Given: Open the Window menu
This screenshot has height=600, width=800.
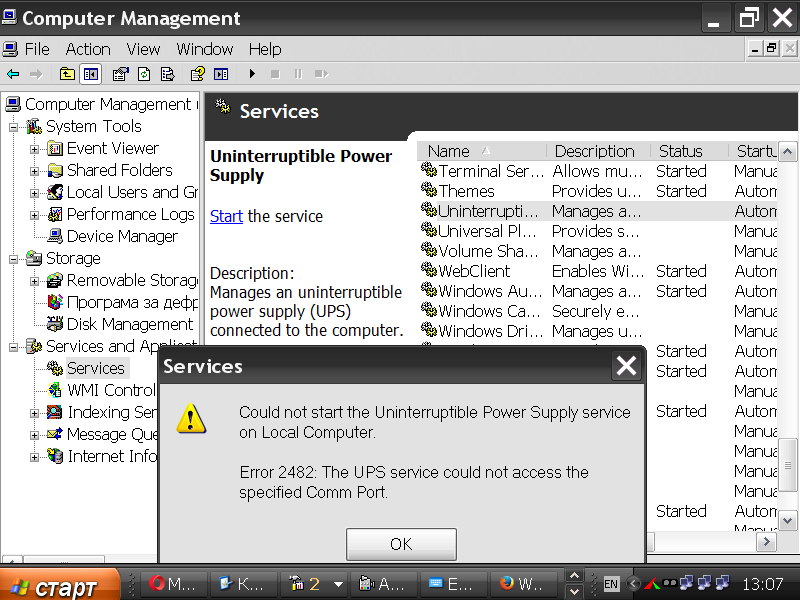Looking at the screenshot, I should pyautogui.click(x=205, y=49).
